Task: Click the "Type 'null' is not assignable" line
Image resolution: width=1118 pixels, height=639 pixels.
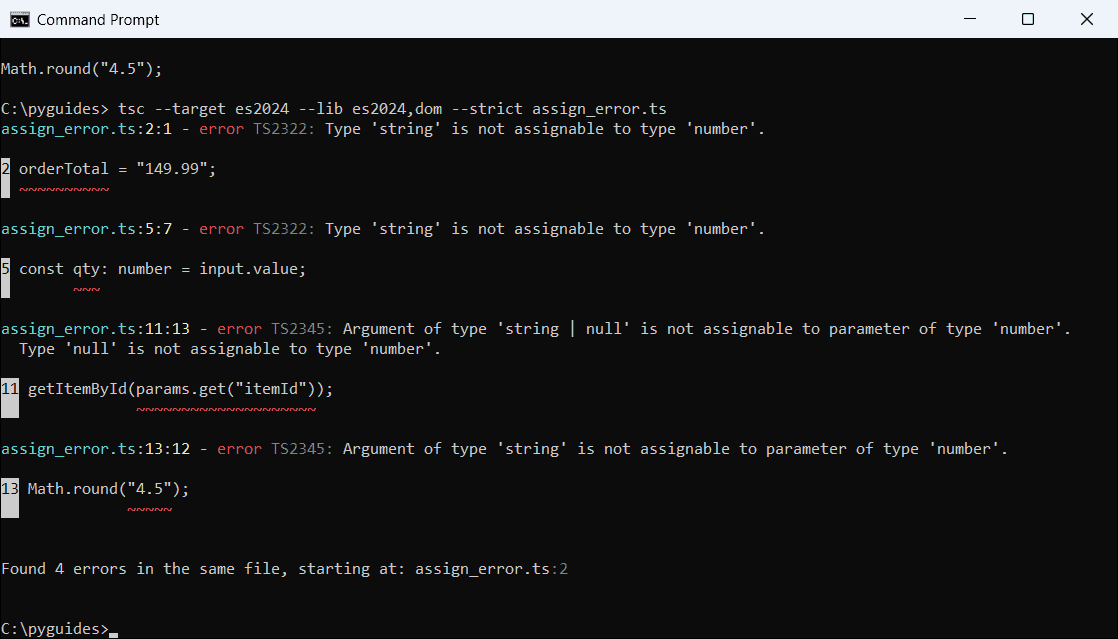Action: tap(230, 349)
